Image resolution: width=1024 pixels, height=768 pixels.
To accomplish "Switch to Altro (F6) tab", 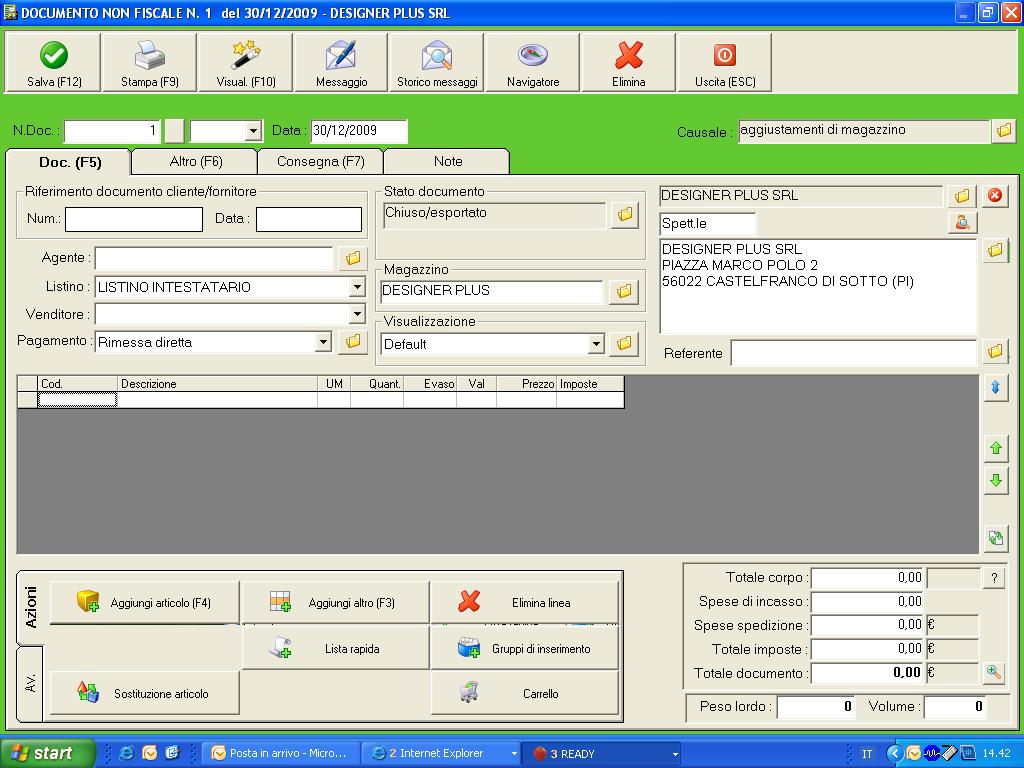I will click(196, 161).
